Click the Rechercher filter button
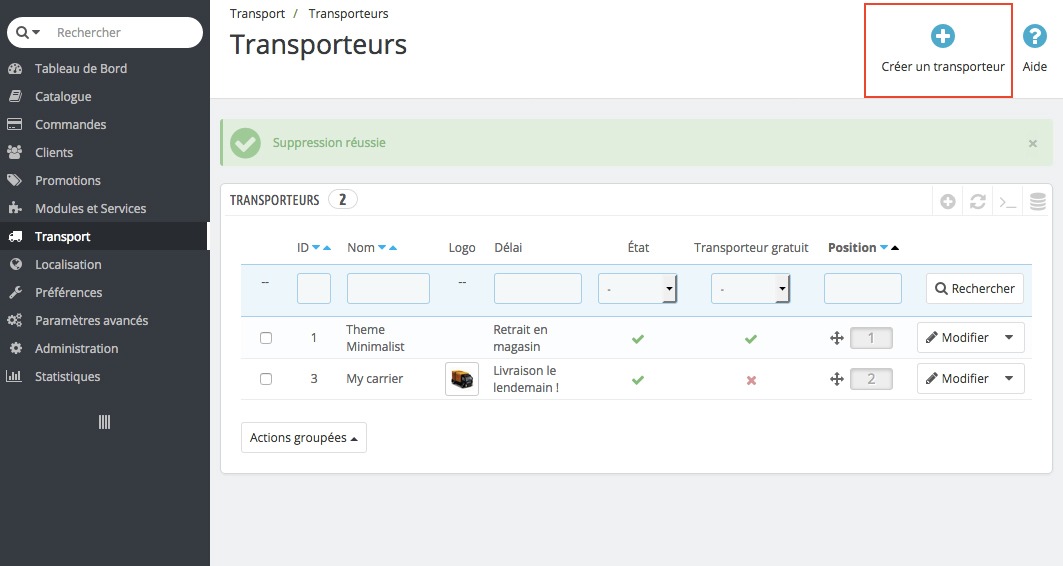The image size is (1063, 566). [x=974, y=289]
